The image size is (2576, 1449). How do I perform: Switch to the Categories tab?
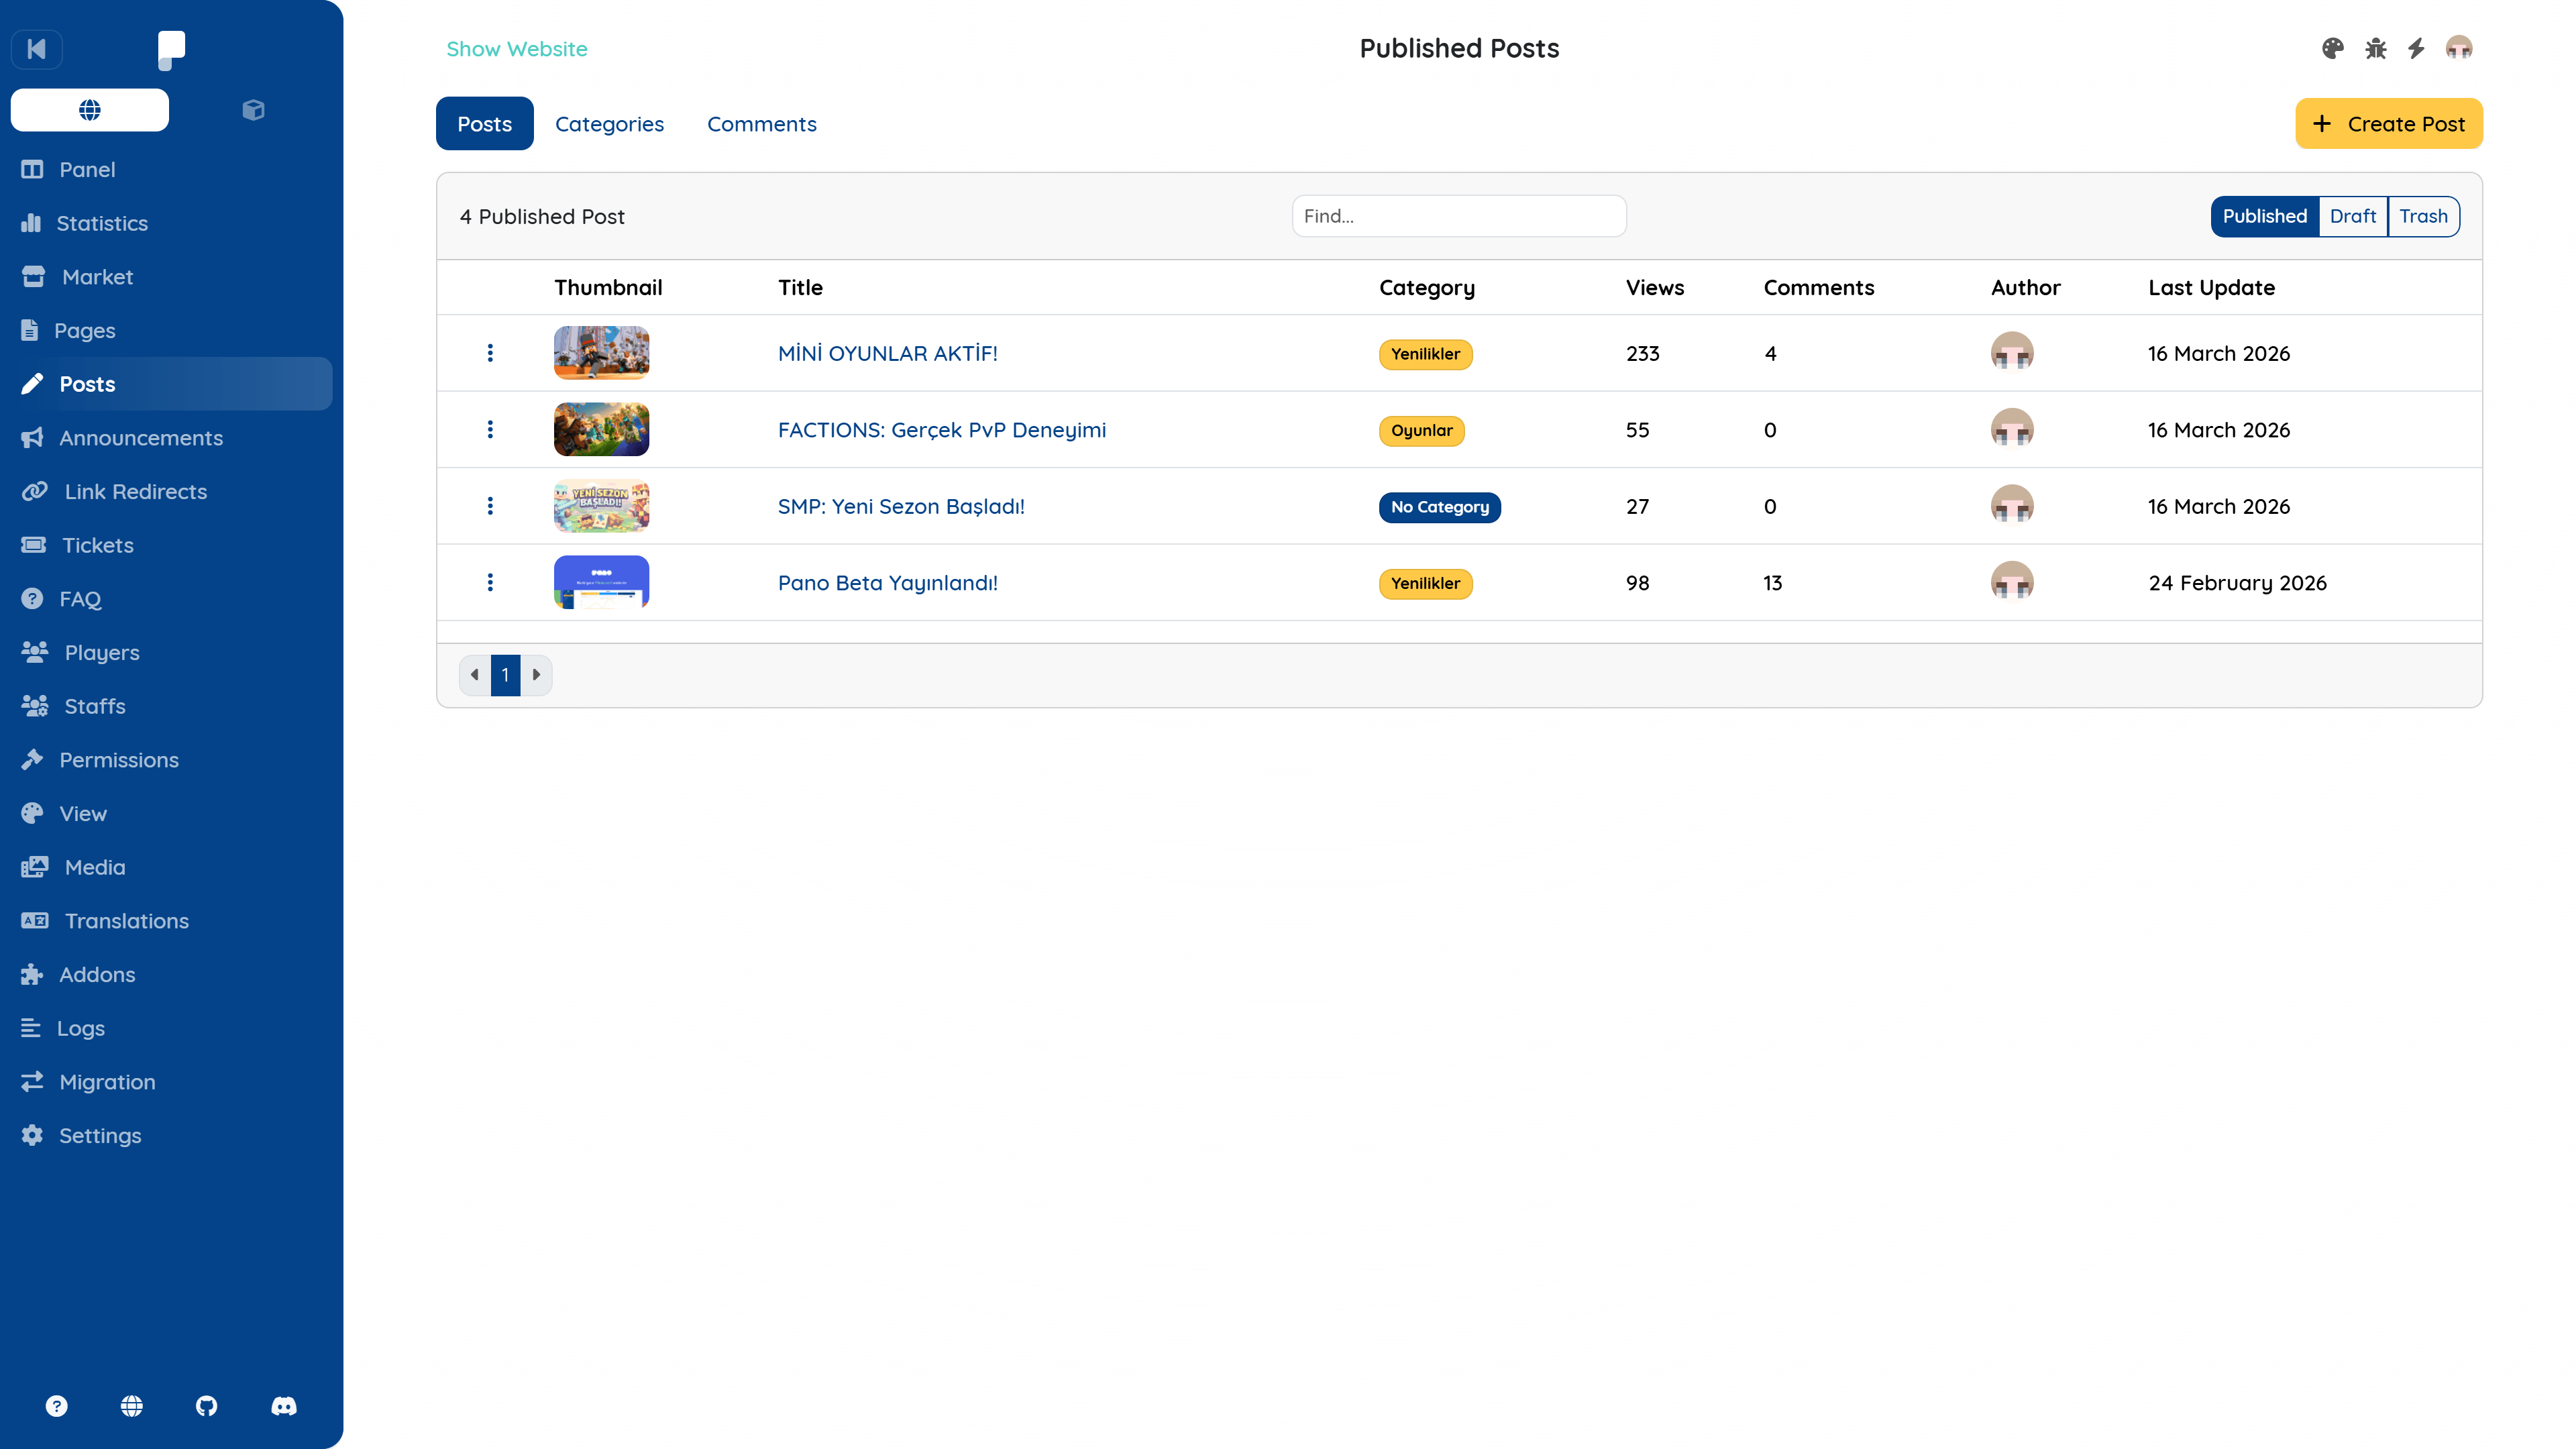click(609, 124)
